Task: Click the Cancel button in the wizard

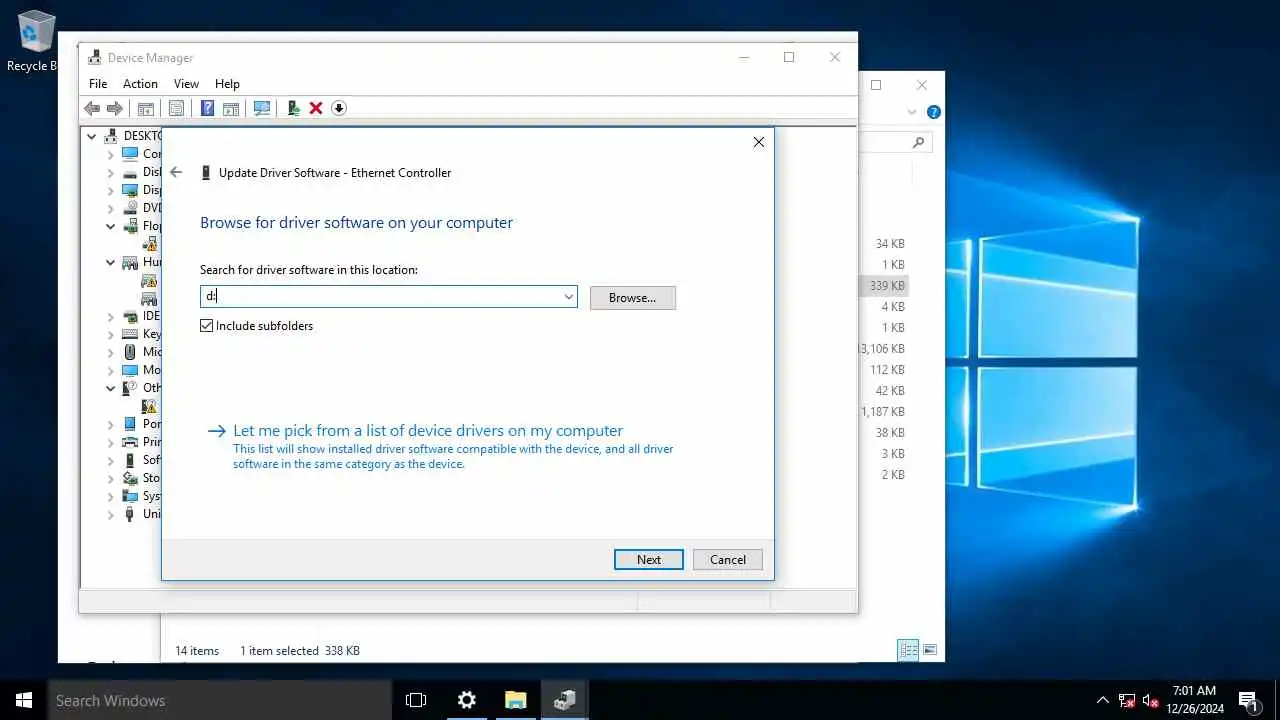Action: (728, 560)
